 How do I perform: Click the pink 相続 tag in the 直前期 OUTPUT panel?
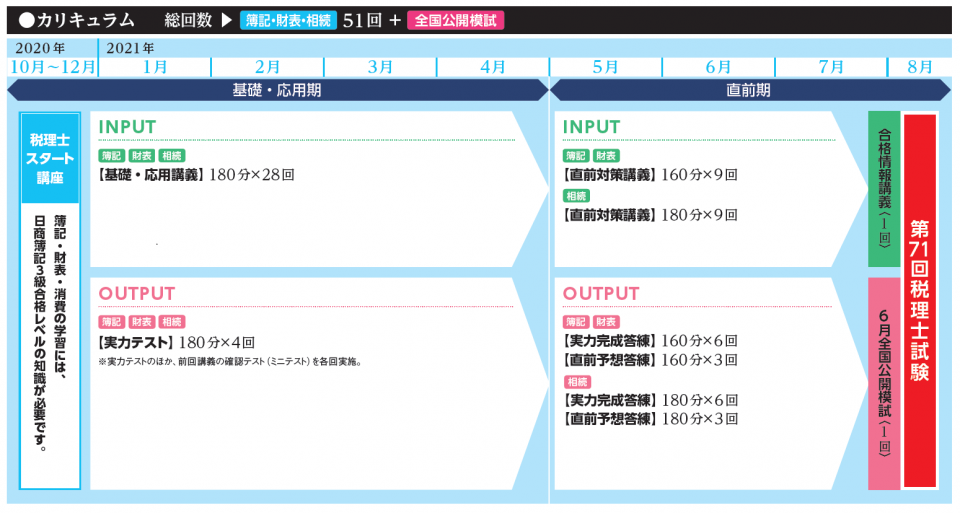point(576,382)
